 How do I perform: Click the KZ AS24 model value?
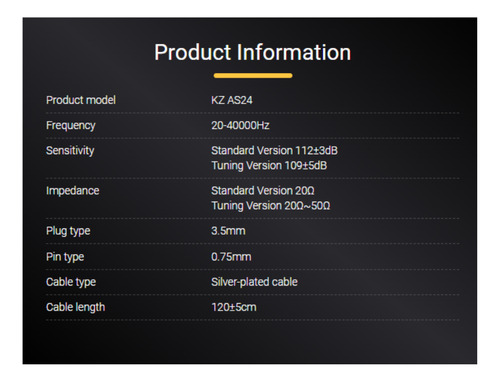coord(232,100)
